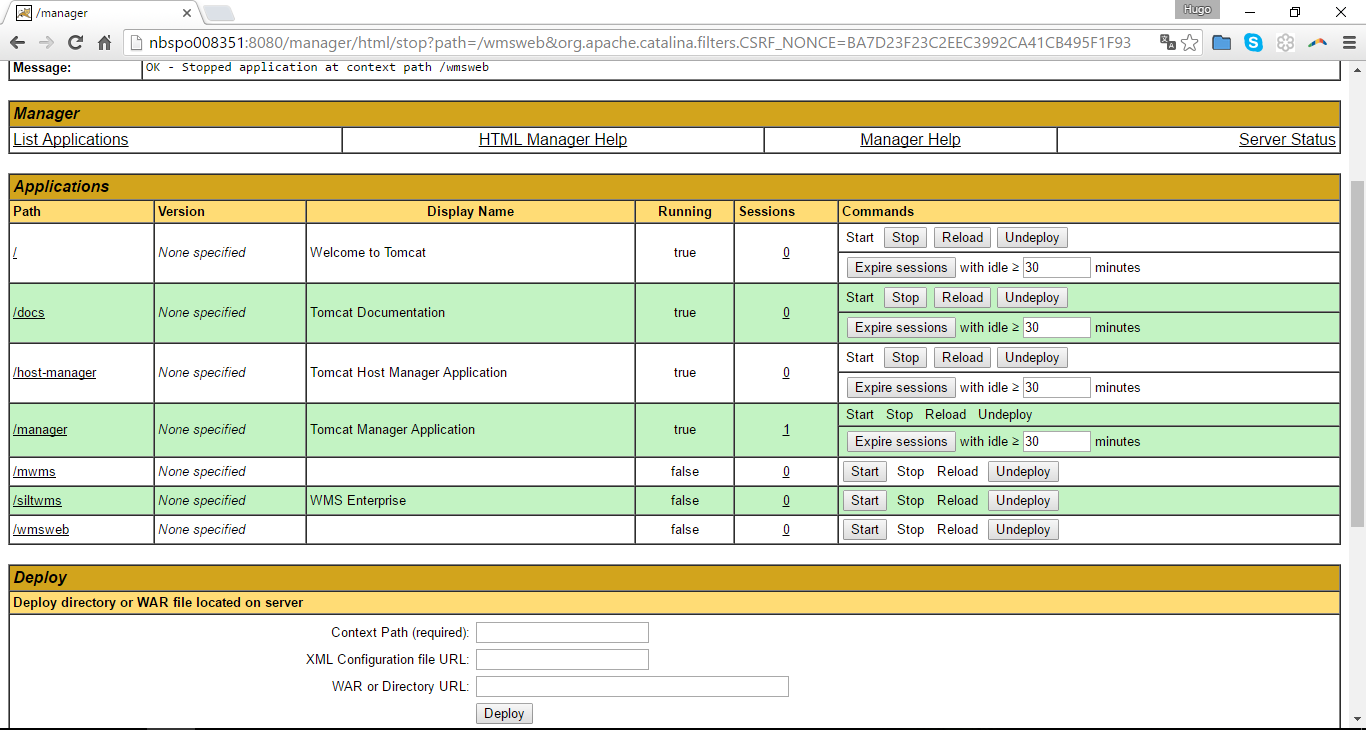
Task: Click the browser forward arrow
Action: pos(46,42)
